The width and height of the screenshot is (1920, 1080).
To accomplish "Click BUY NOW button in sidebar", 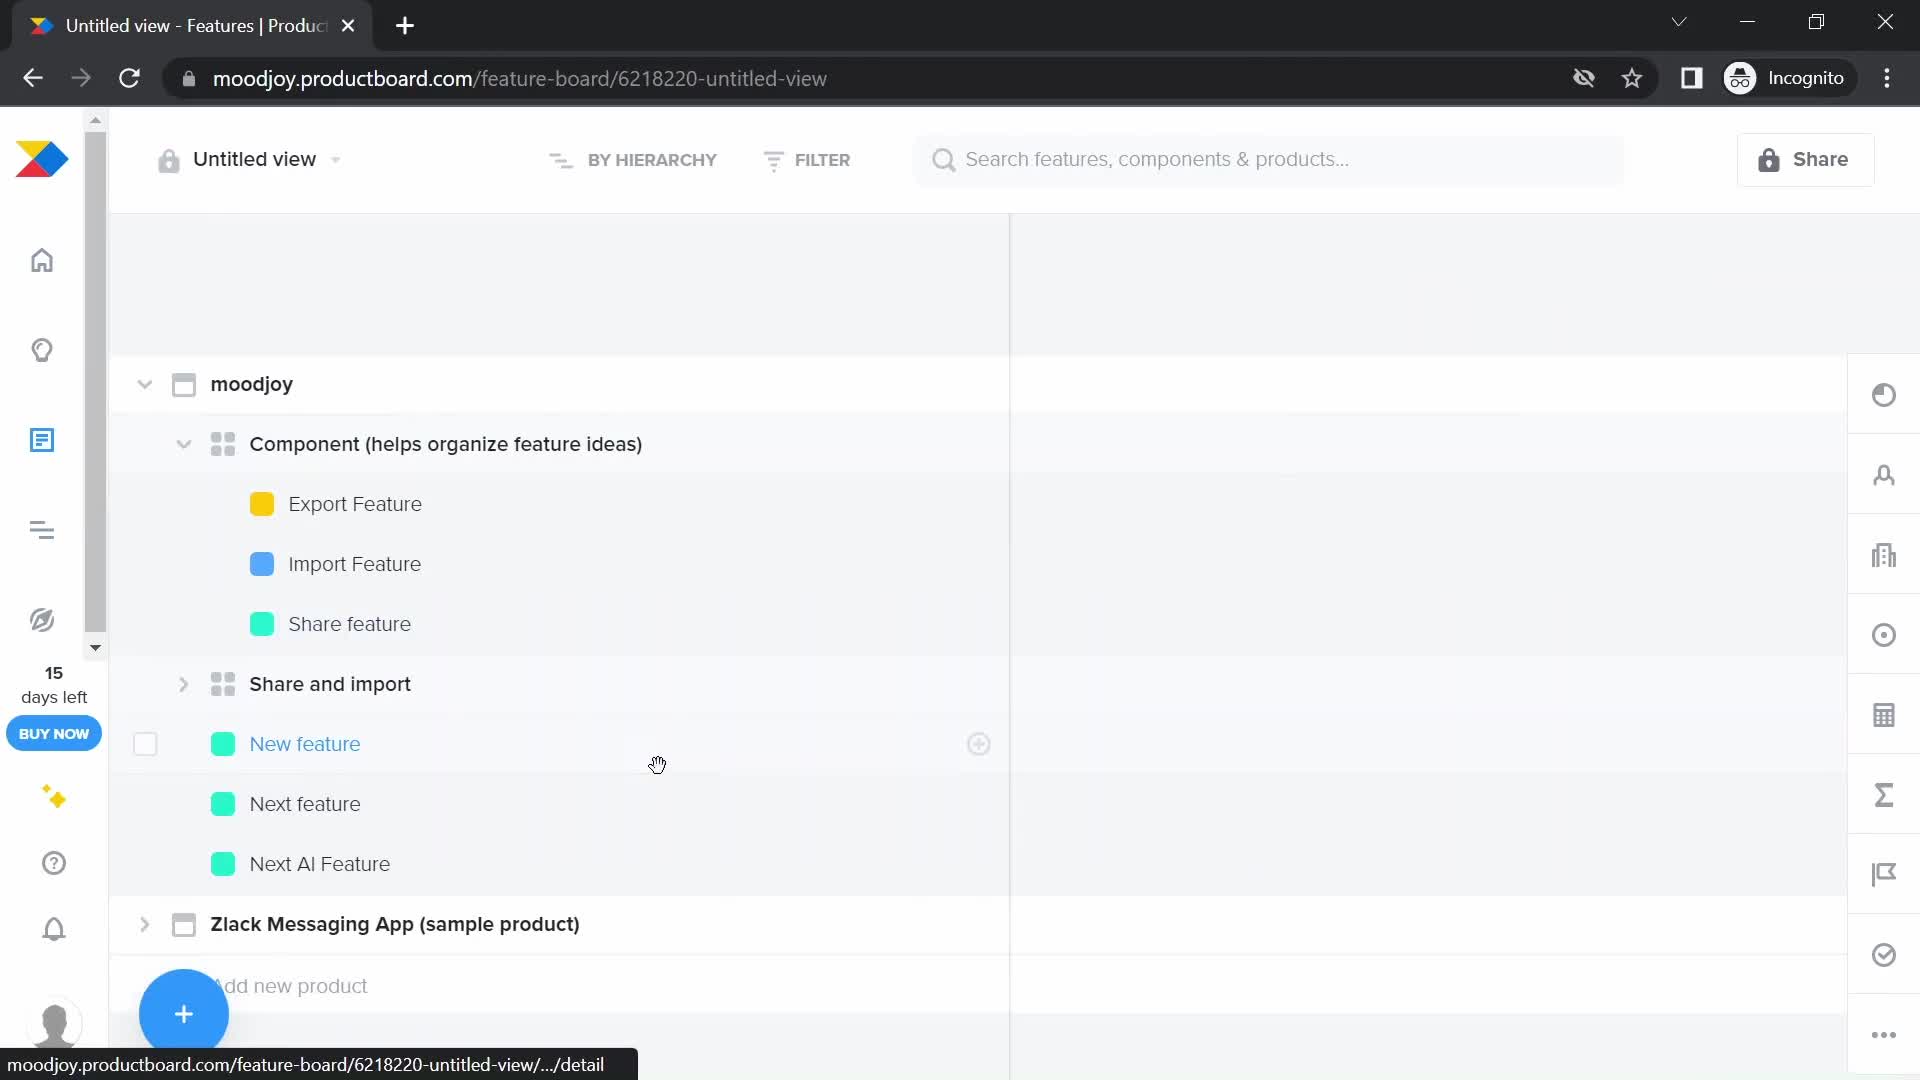I will (x=54, y=735).
